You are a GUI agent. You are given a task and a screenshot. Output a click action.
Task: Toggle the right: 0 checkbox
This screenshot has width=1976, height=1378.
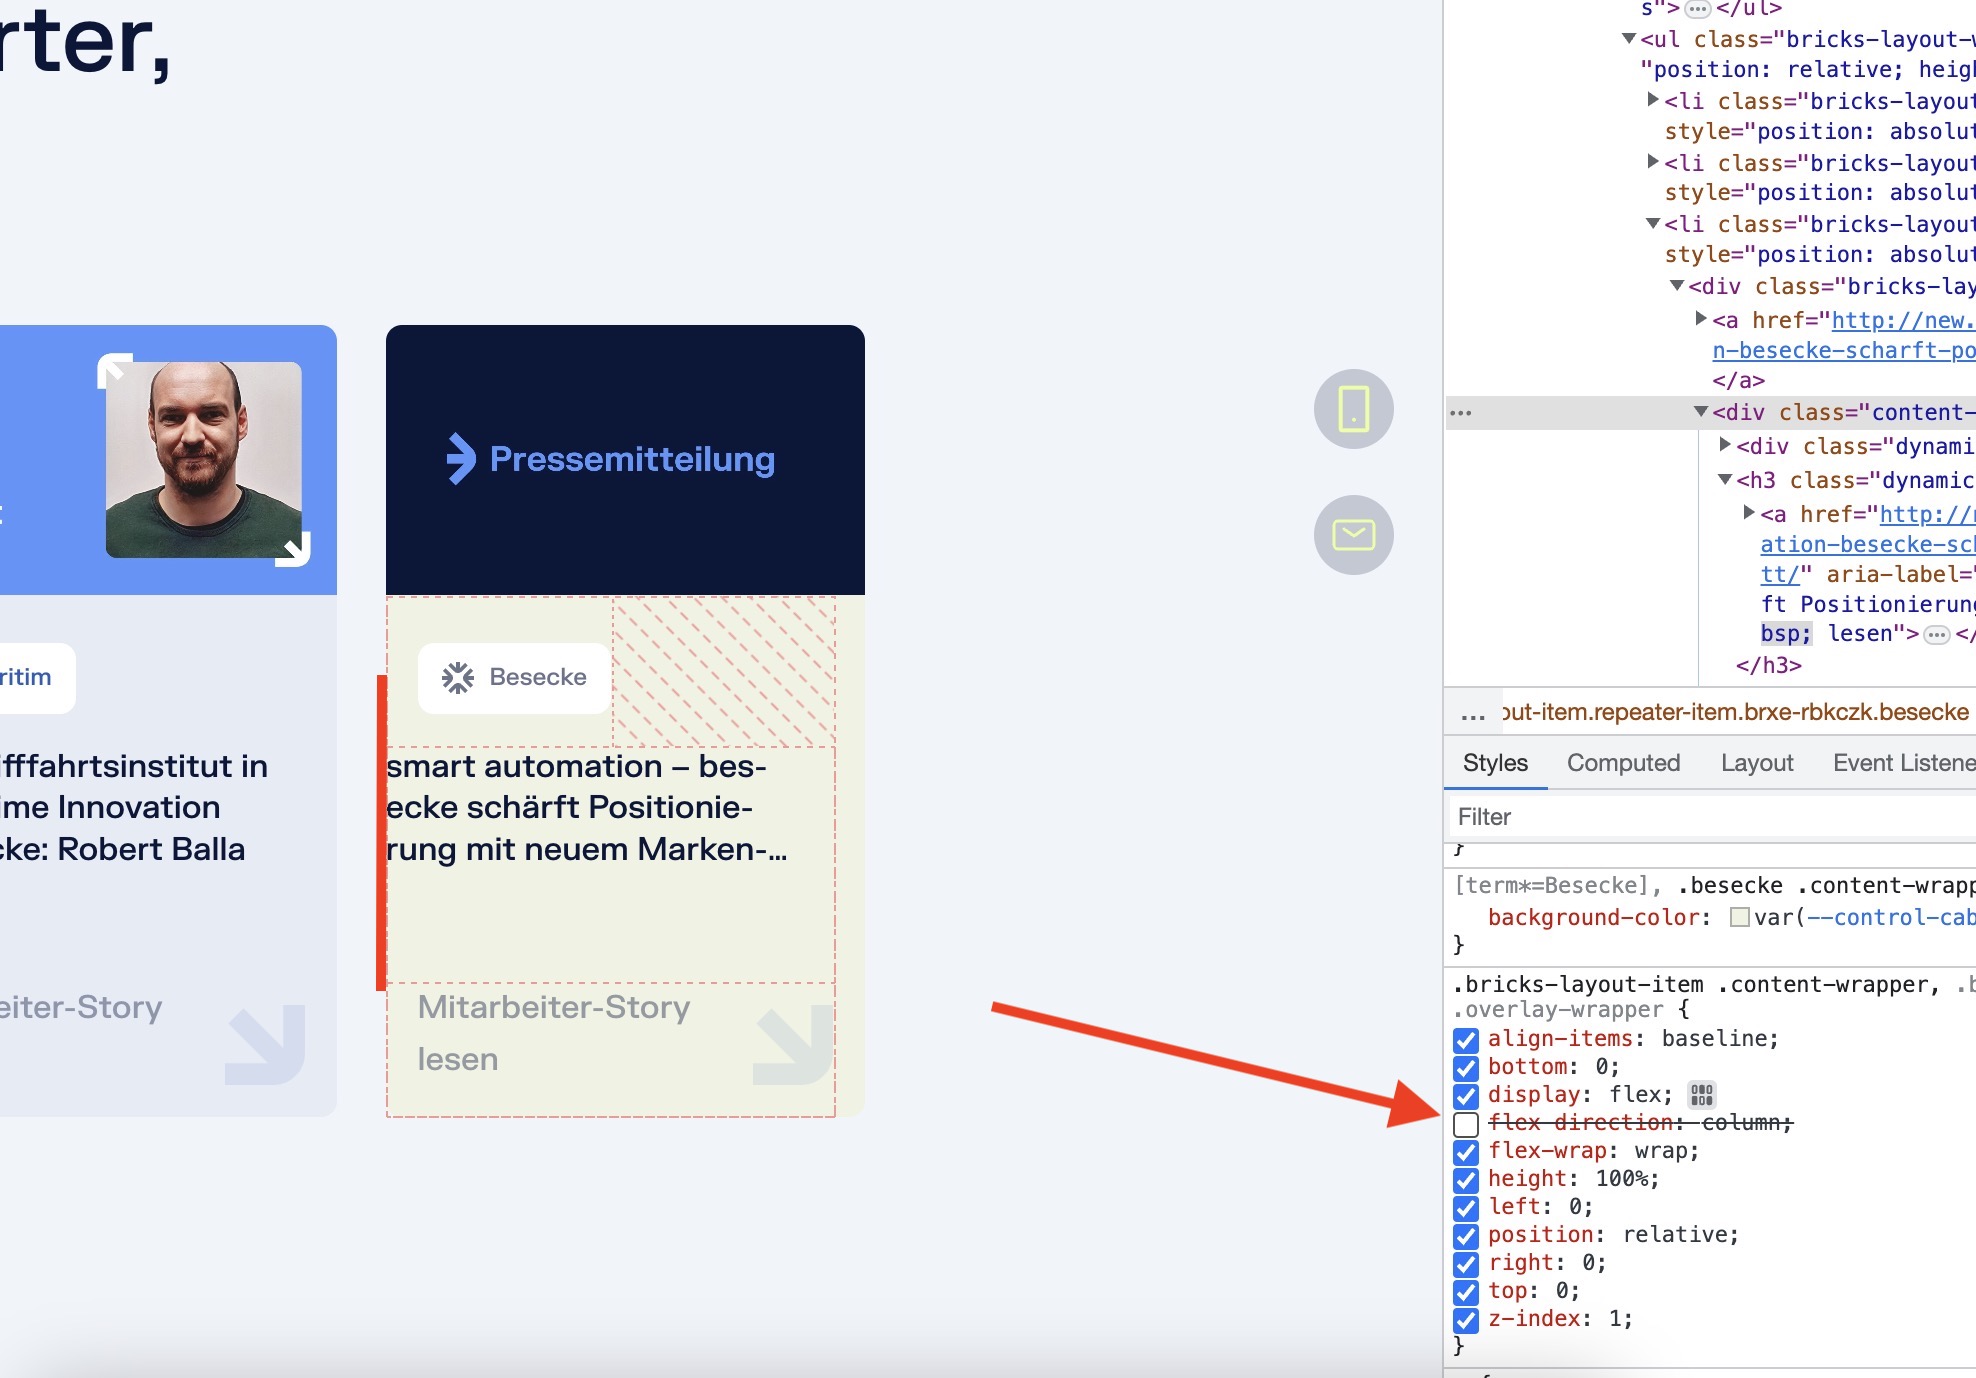1466,1264
